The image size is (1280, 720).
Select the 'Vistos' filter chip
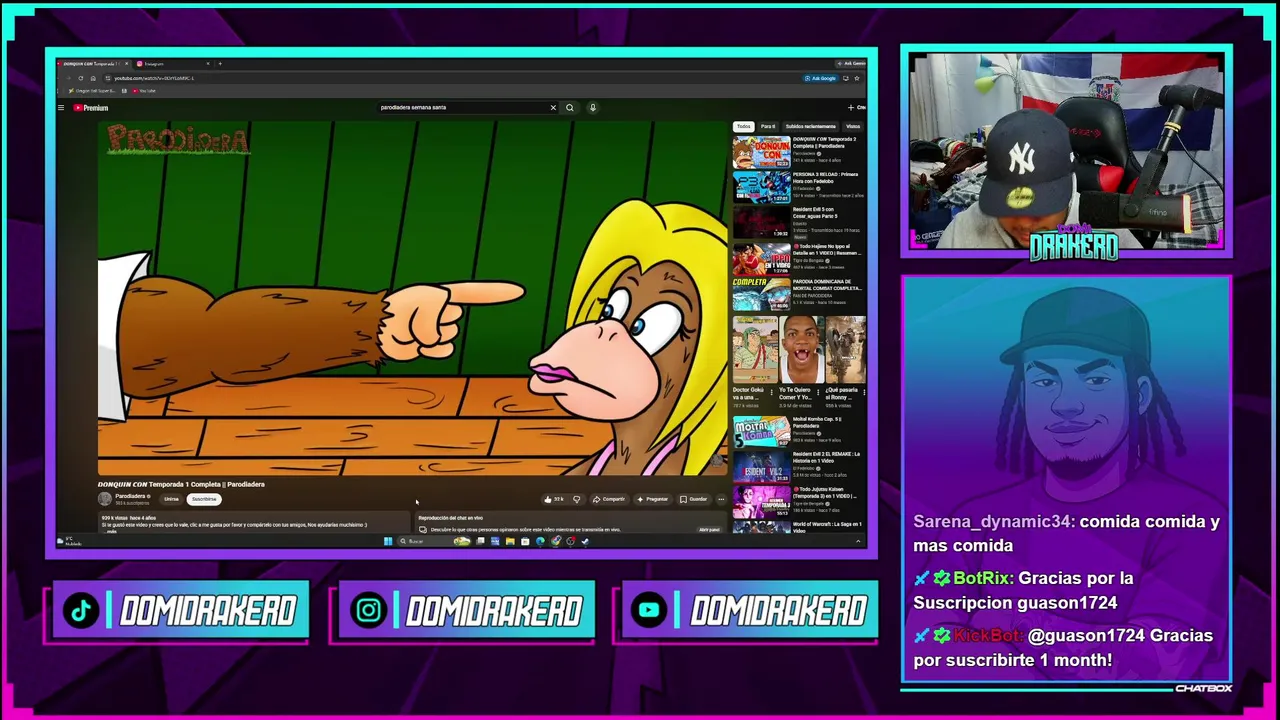(853, 127)
